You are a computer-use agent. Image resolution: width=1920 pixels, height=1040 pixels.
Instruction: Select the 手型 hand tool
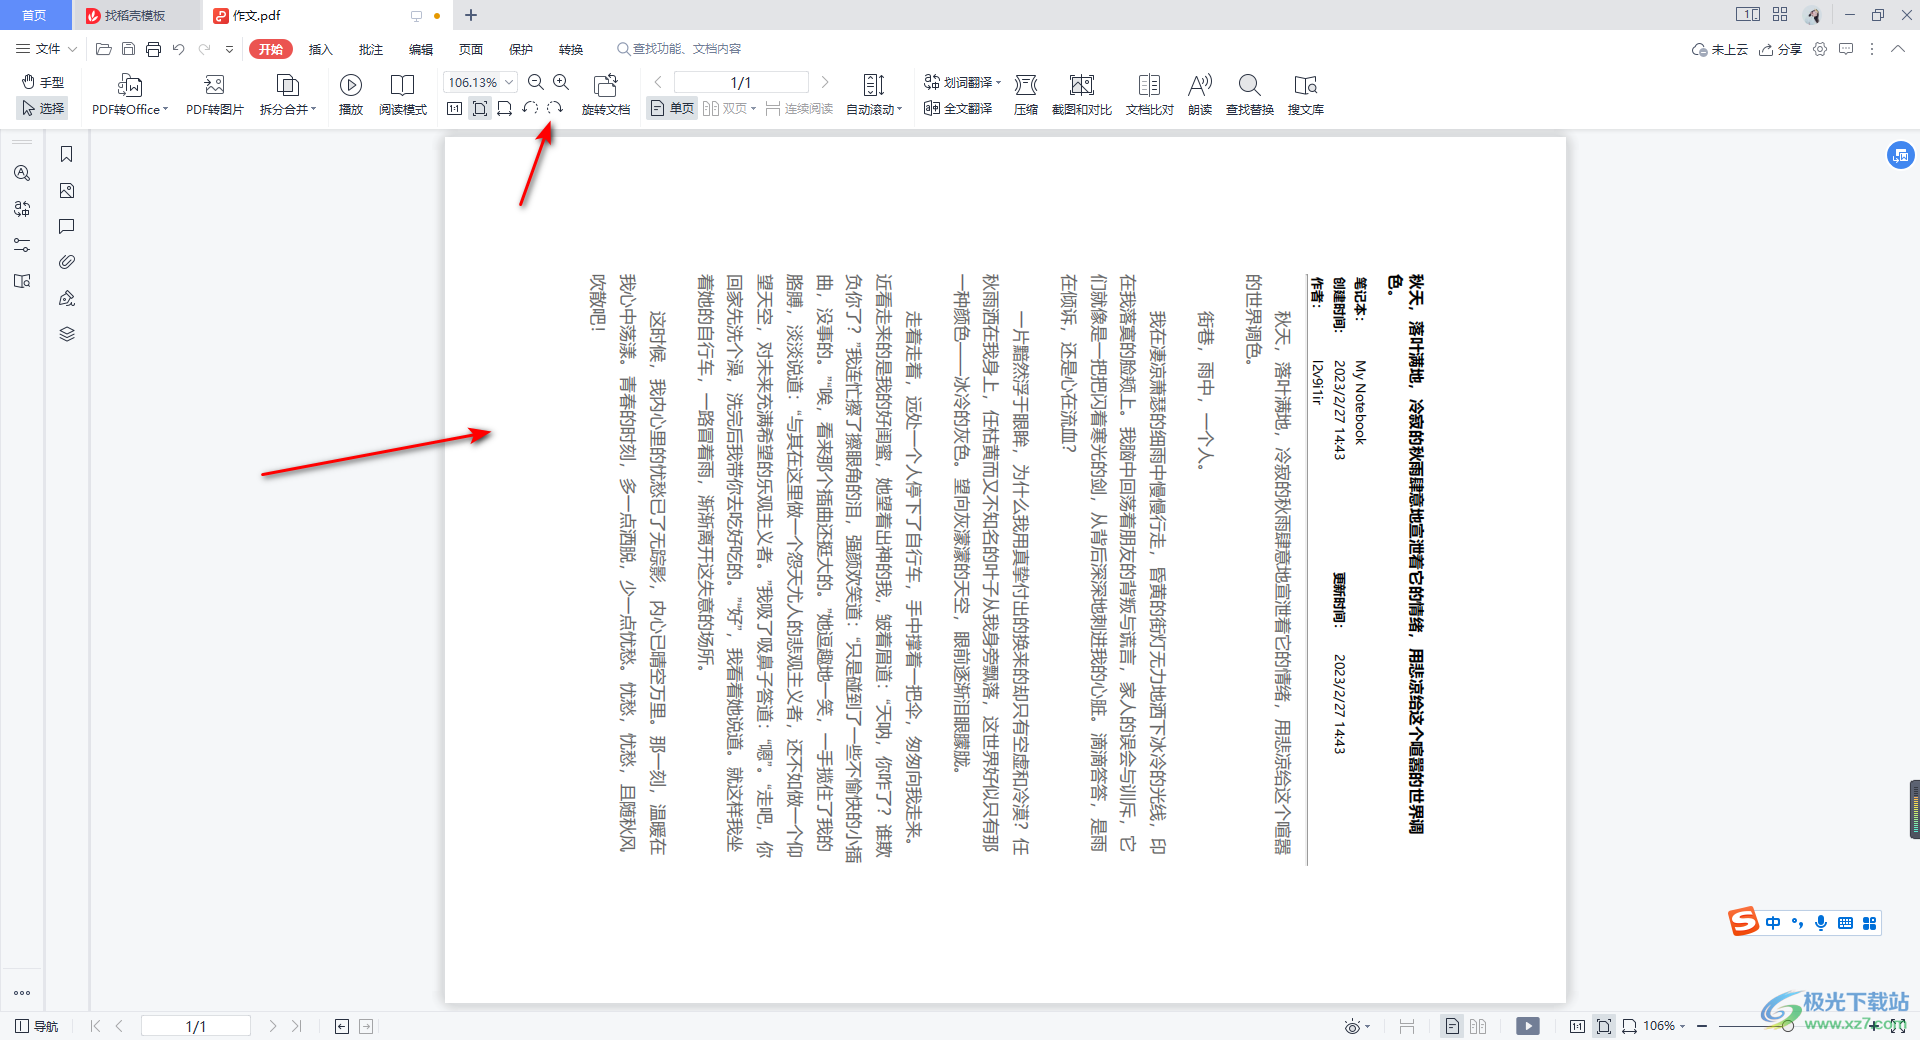(43, 82)
